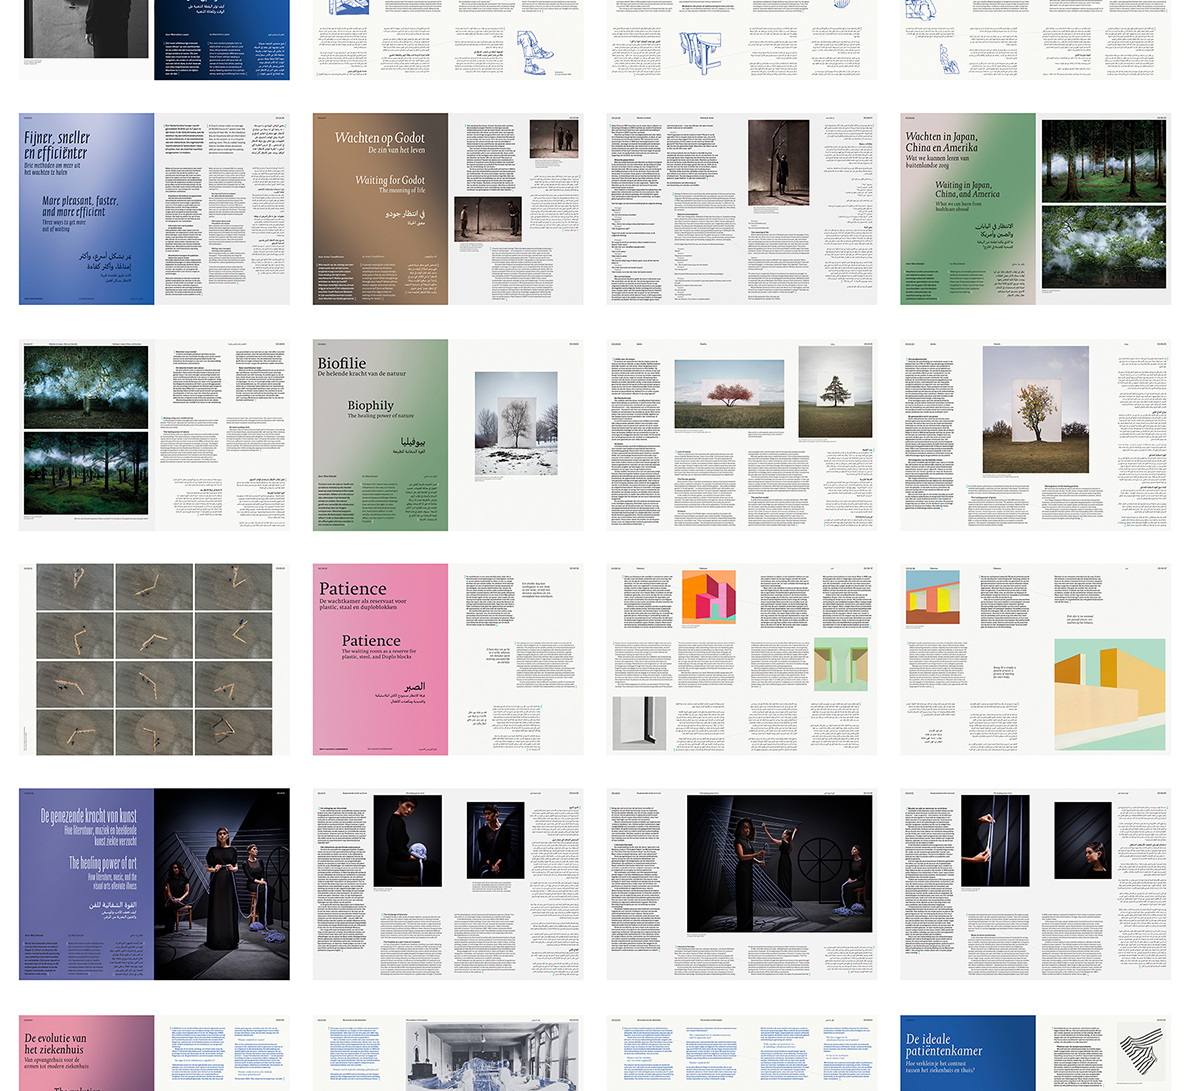The image size is (1200, 1091).
Task: Open the 'Wachten op Godot' brown title spread
Action: pyautogui.click(x=448, y=209)
